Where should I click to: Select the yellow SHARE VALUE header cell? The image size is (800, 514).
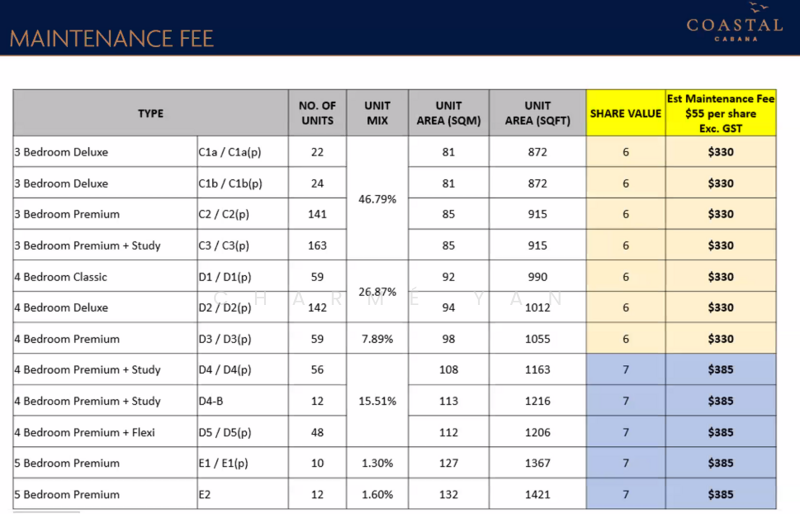[x=626, y=113]
